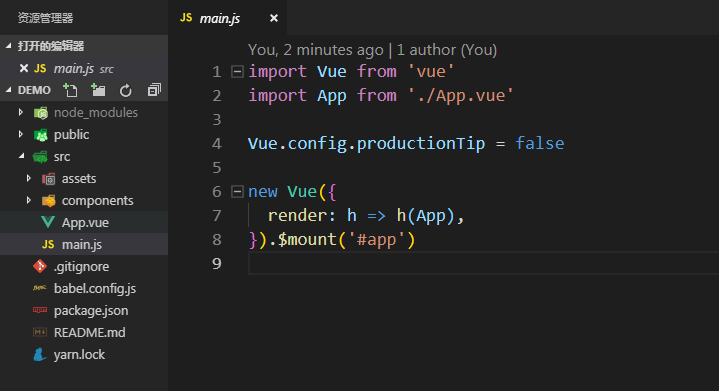Click the 资源管理器 panel title
This screenshot has width=719, height=391.
point(45,18)
